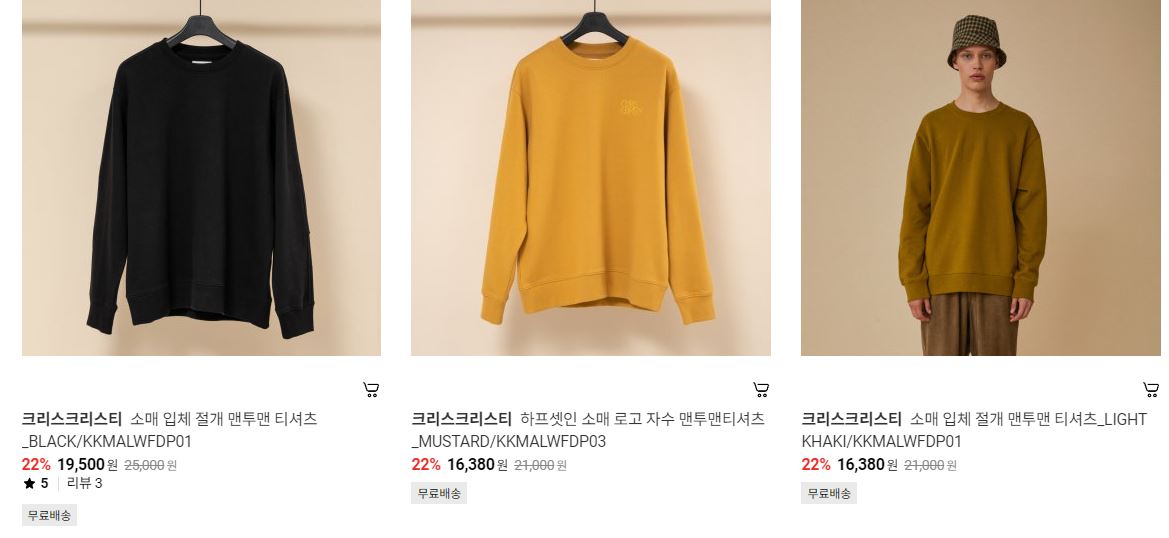Open the khaki sweatshirt model photo
Image resolution: width=1169 pixels, height=538 pixels.
(980, 177)
